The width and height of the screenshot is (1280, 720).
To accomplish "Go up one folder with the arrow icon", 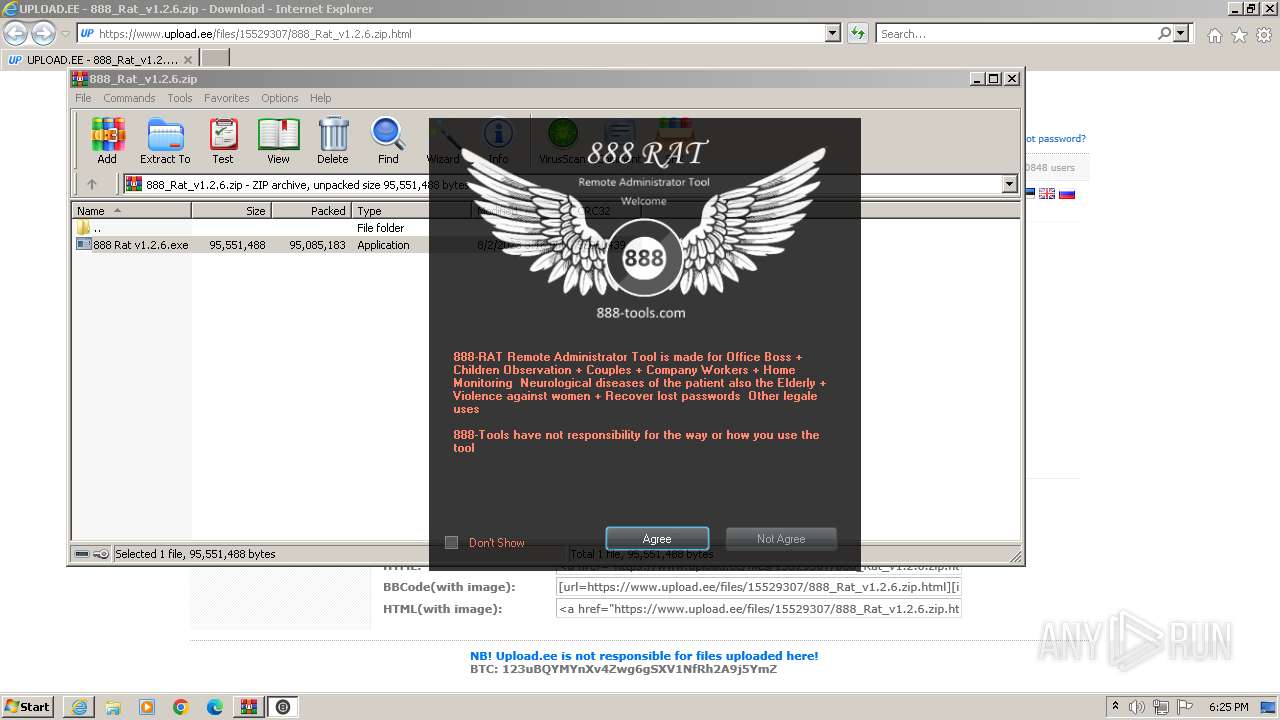I will pyautogui.click(x=92, y=184).
